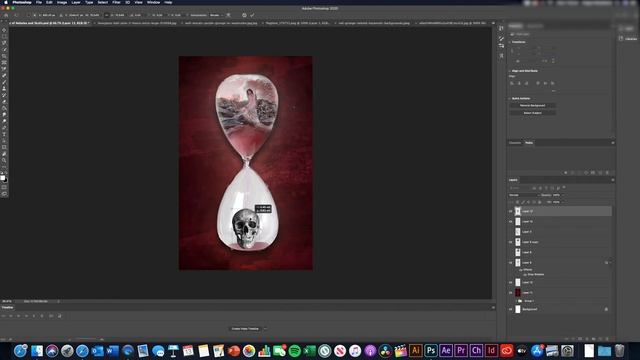Click the Remove Background button
Image resolution: width=640 pixels, height=360 pixels.
532,105
